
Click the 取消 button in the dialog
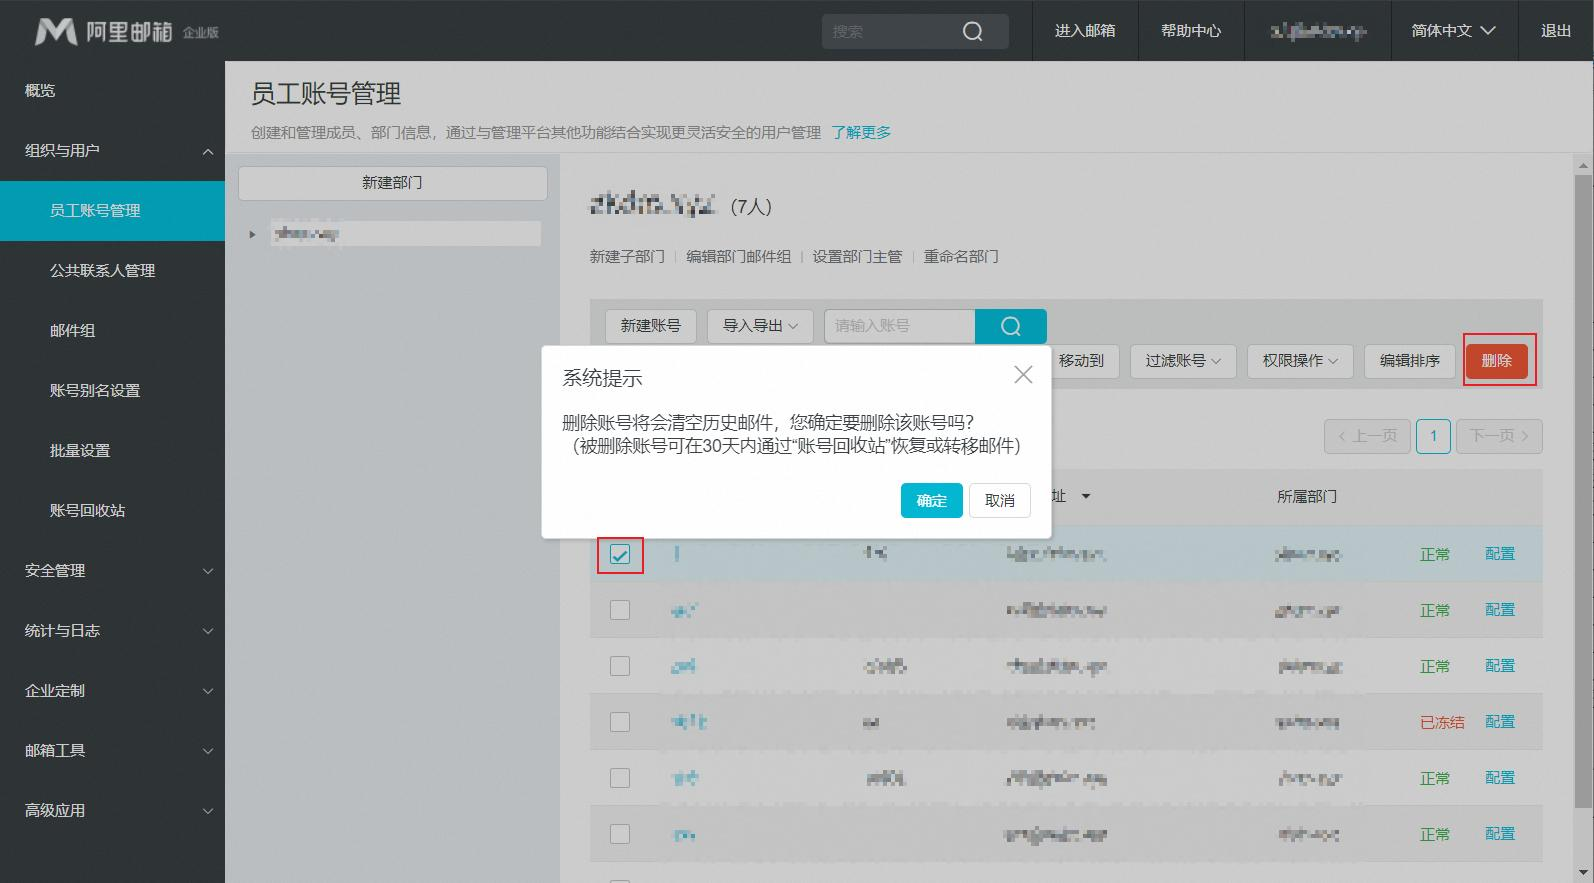pyautogui.click(x=1000, y=500)
